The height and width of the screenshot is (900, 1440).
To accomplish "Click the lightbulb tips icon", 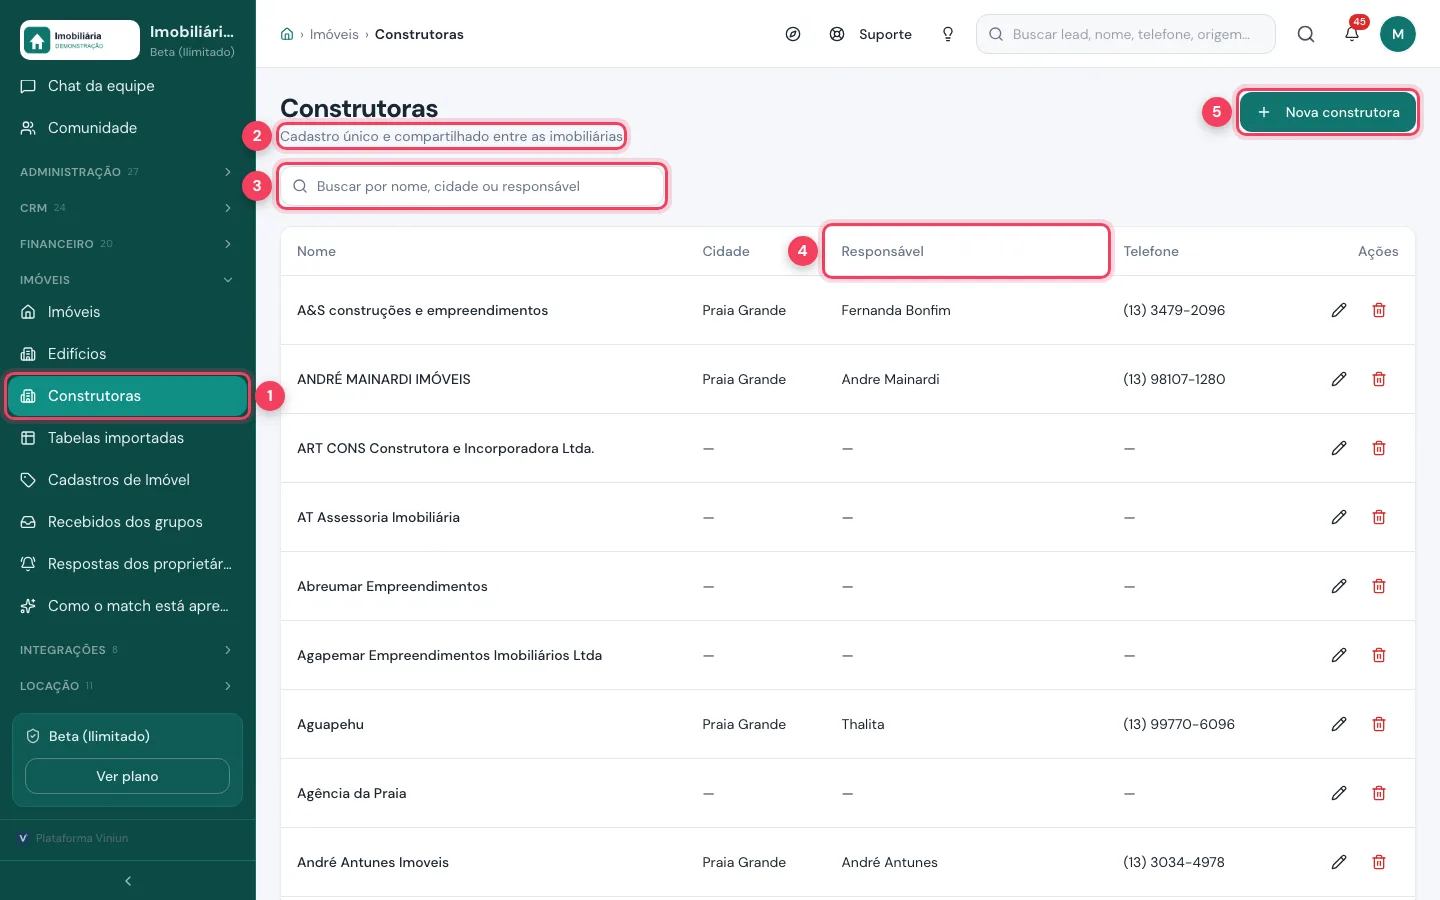I will coord(948,34).
